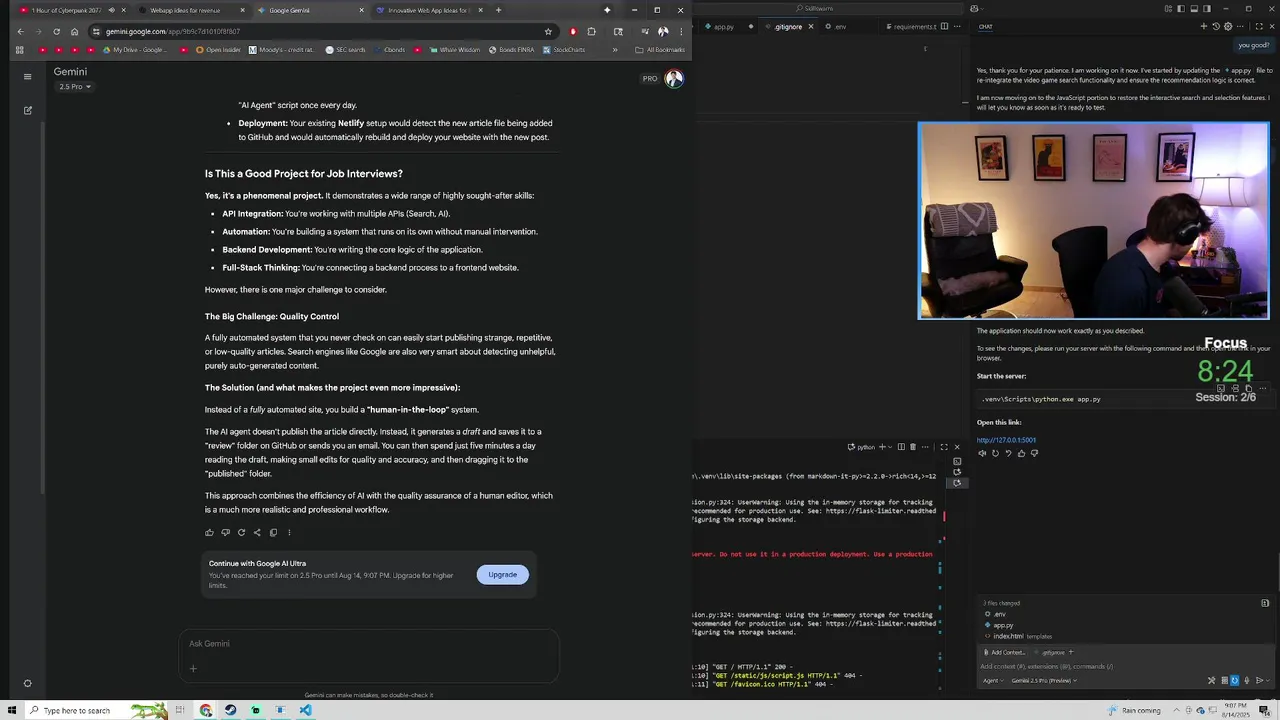Open index.html in changed files list
Image resolution: width=1280 pixels, height=720 pixels.
1008,636
